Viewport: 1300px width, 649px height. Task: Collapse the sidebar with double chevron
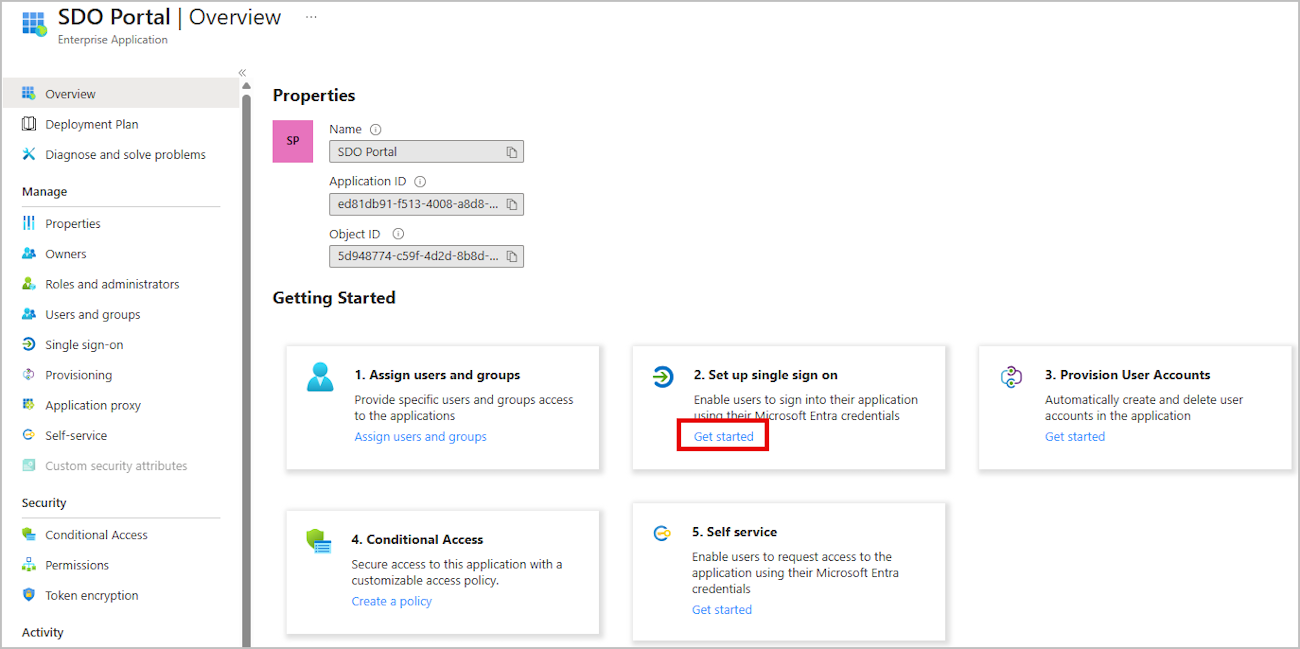pos(242,73)
